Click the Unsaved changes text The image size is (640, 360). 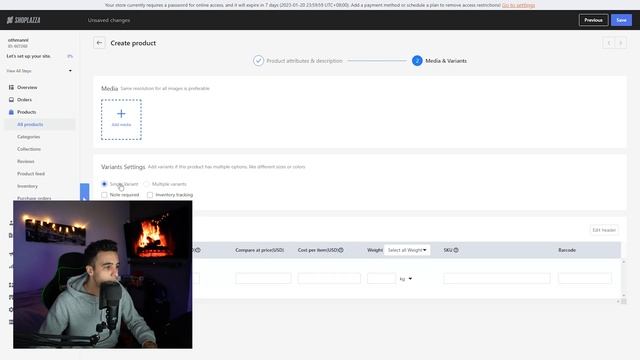[109, 20]
